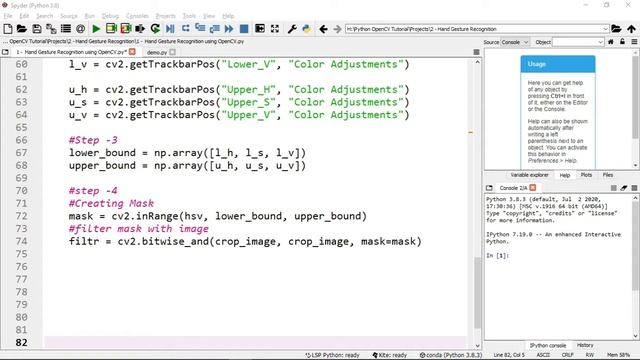640x360 pixels.
Task: Open the Debug menu
Action: click(x=110, y=16)
